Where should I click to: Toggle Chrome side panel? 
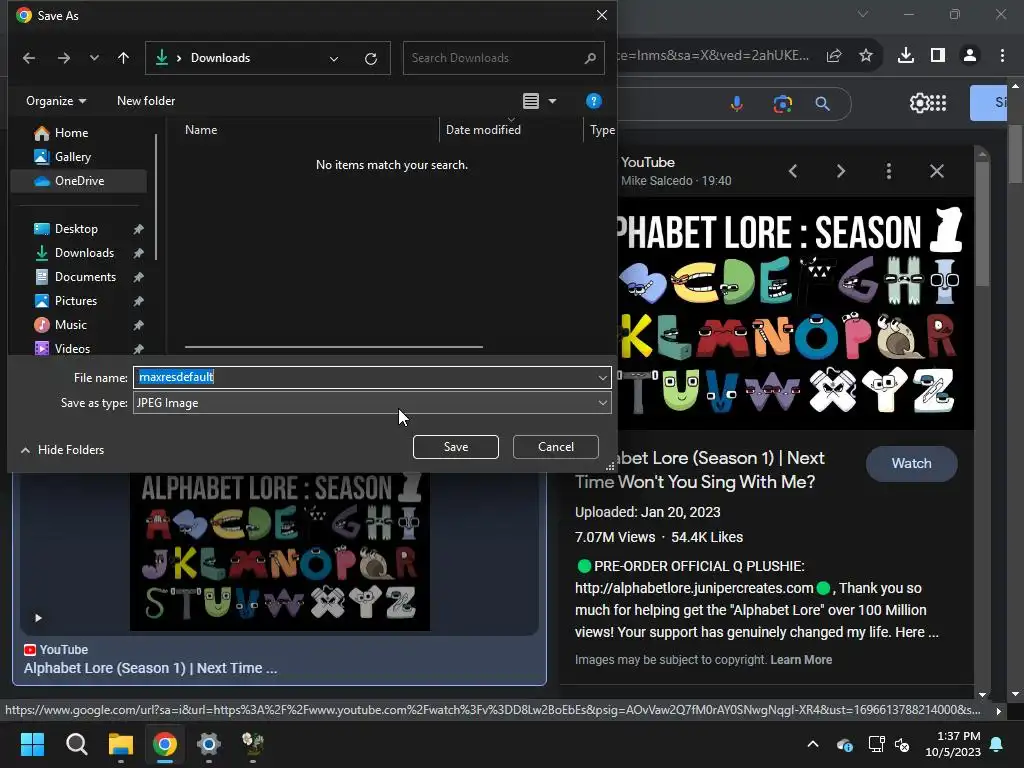938,56
